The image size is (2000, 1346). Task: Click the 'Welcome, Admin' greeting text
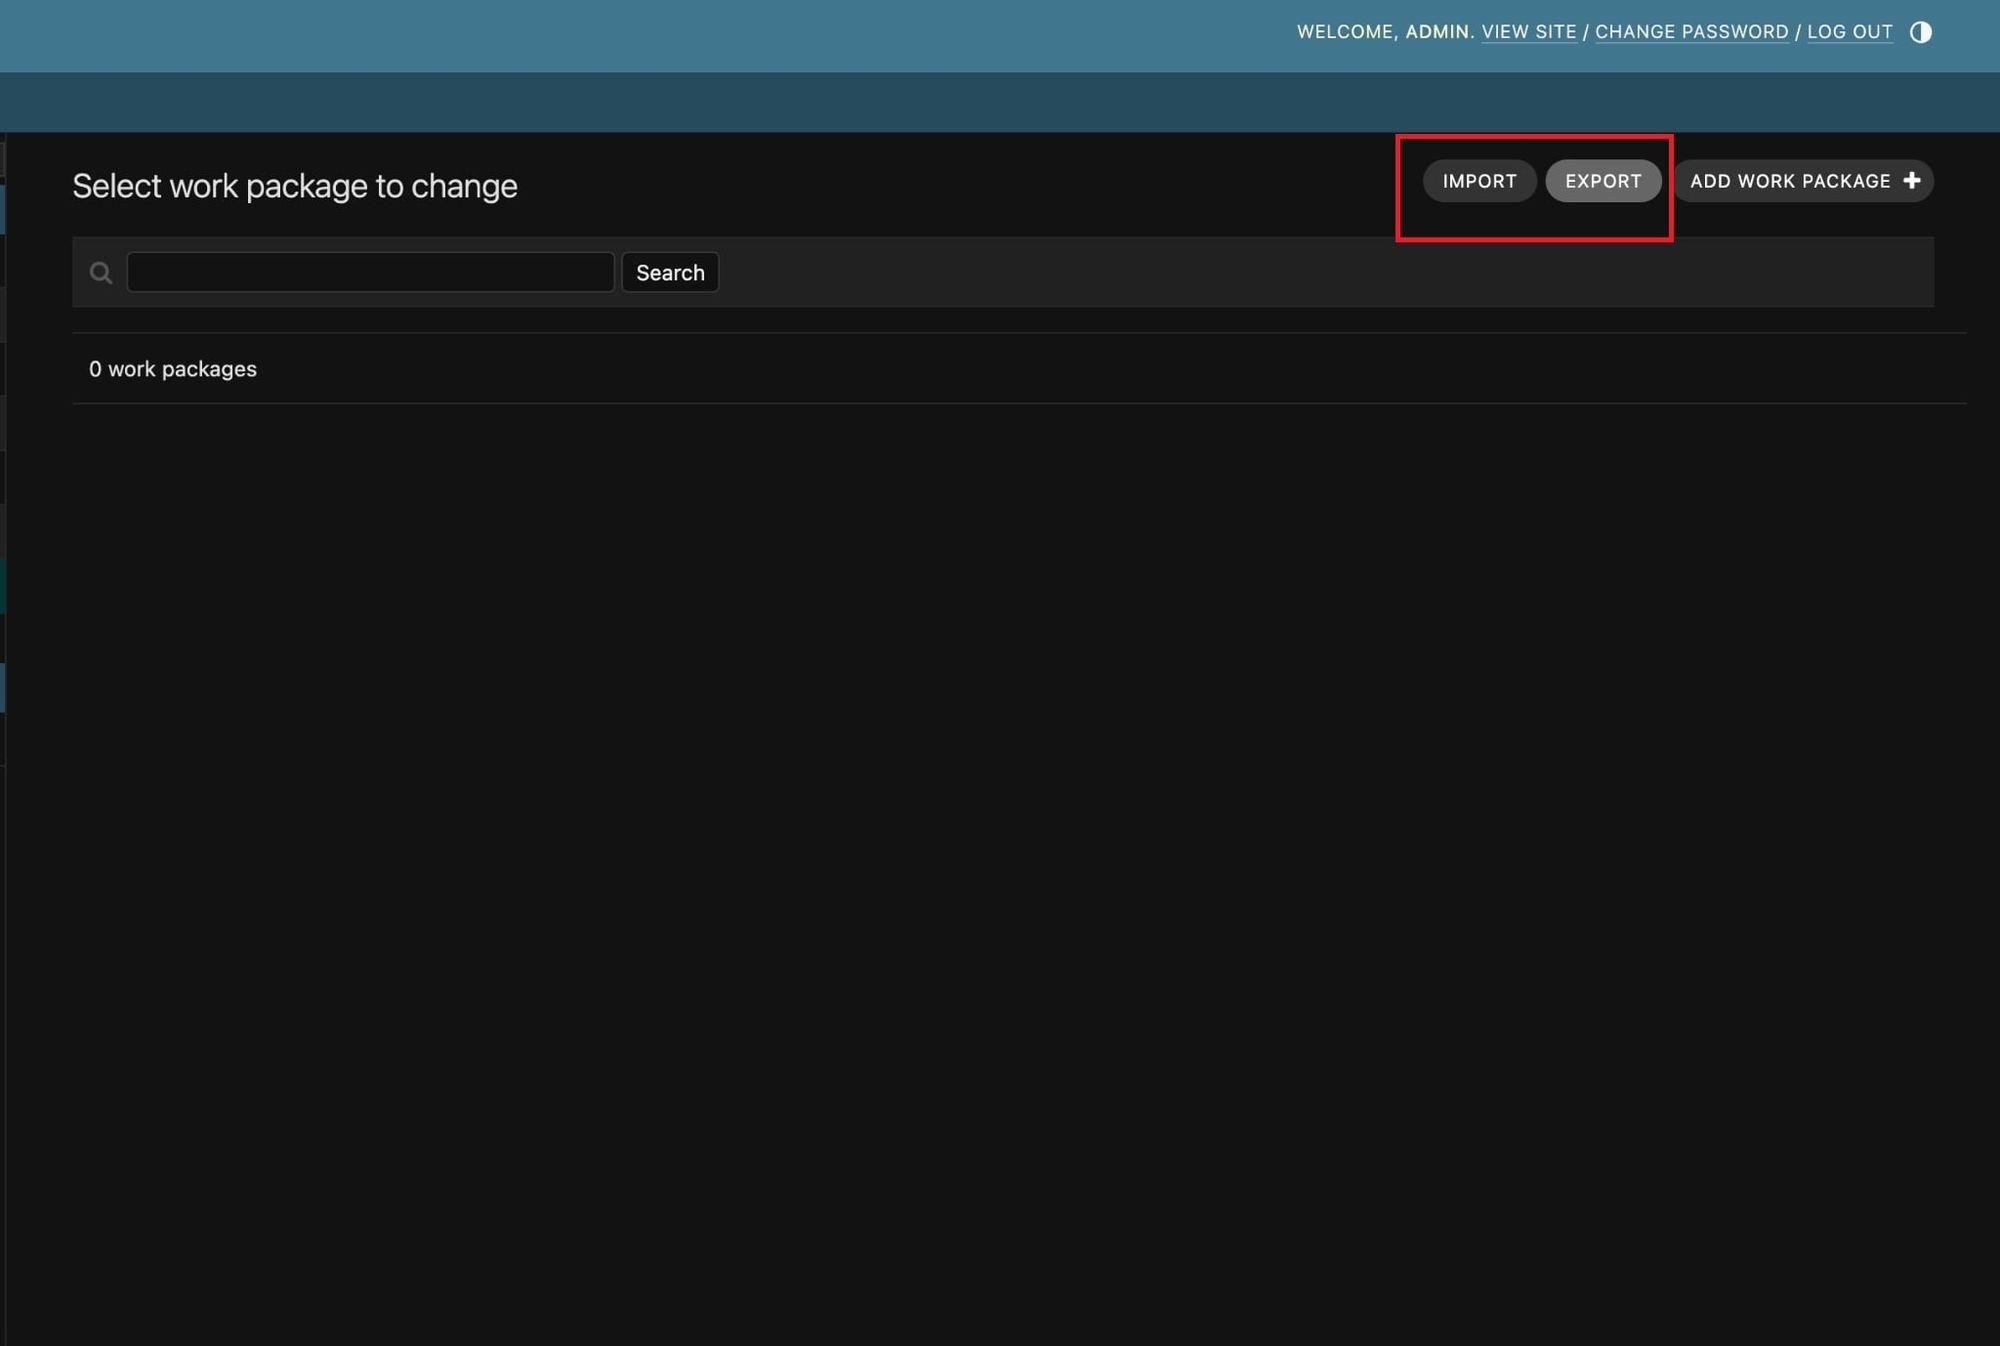(1384, 32)
